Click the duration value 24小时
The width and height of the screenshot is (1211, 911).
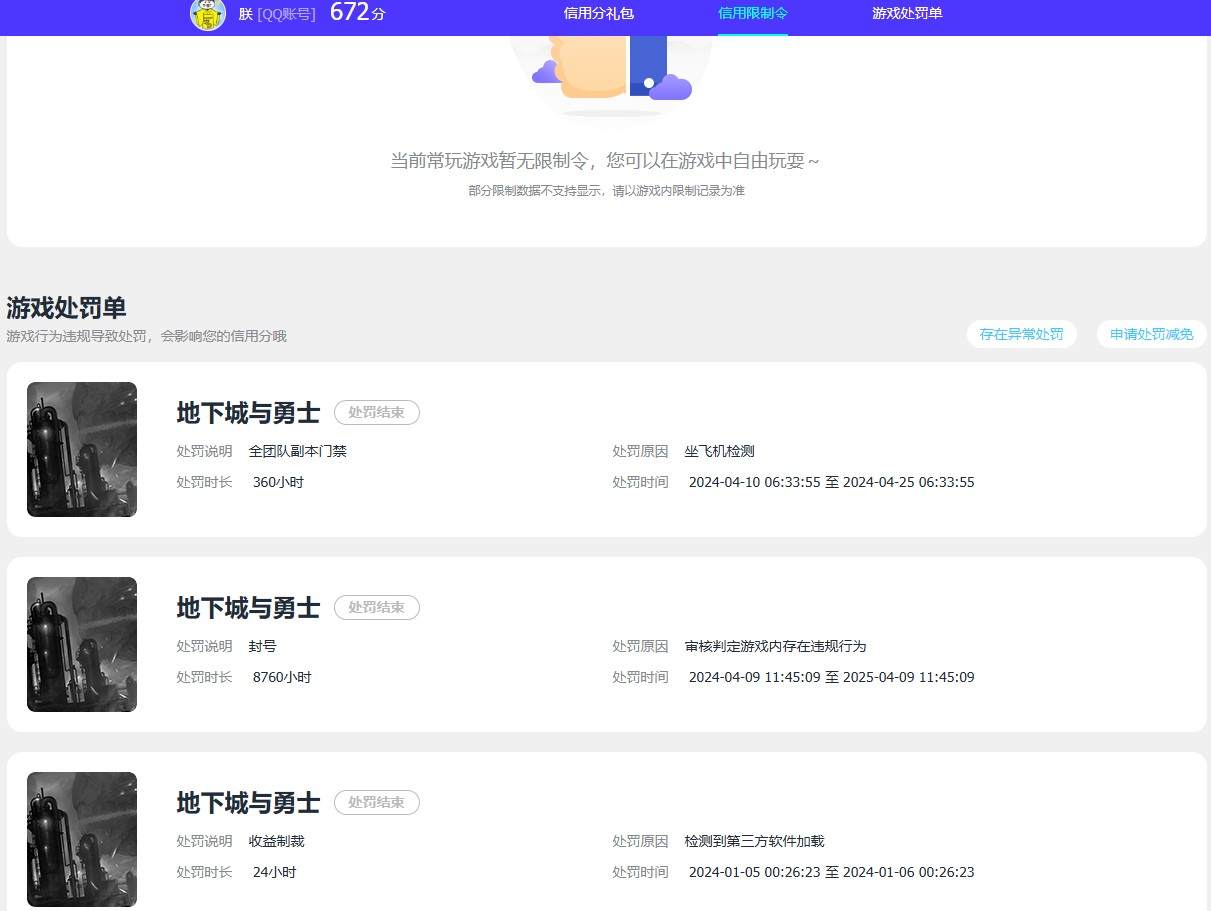(x=275, y=873)
